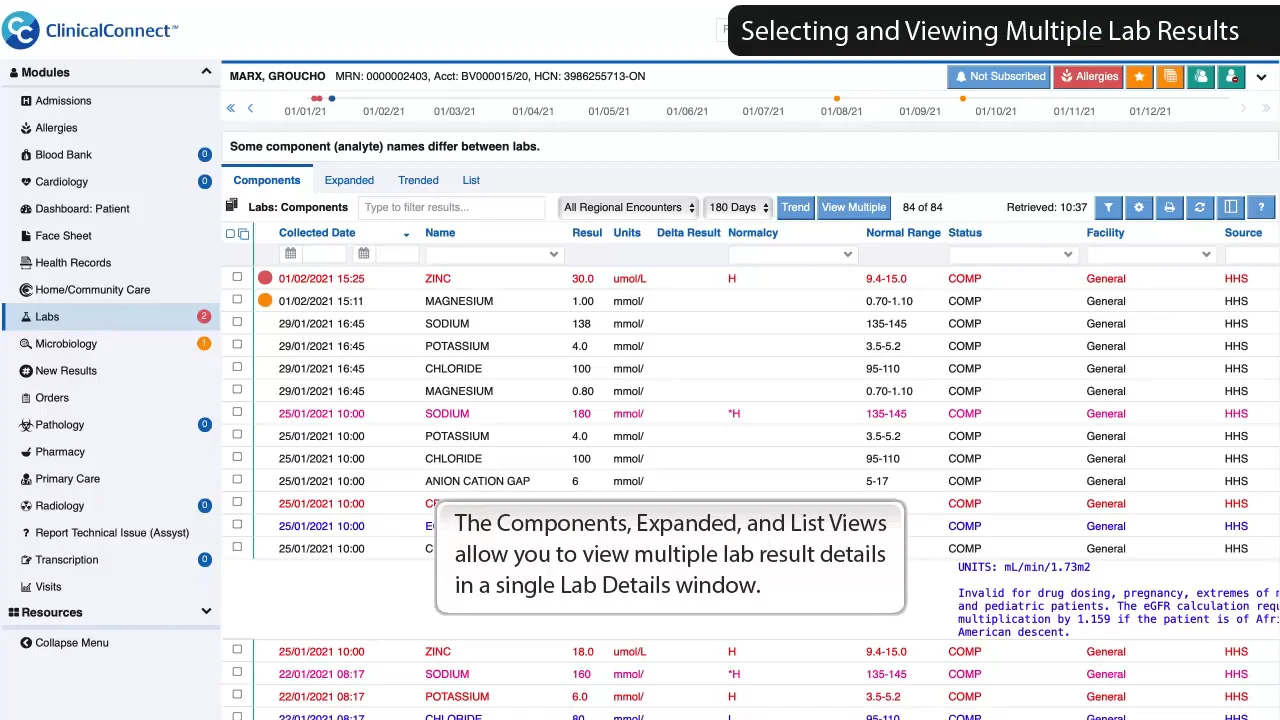Open help with the question mark icon
This screenshot has width=1280, height=720.
click(1261, 207)
